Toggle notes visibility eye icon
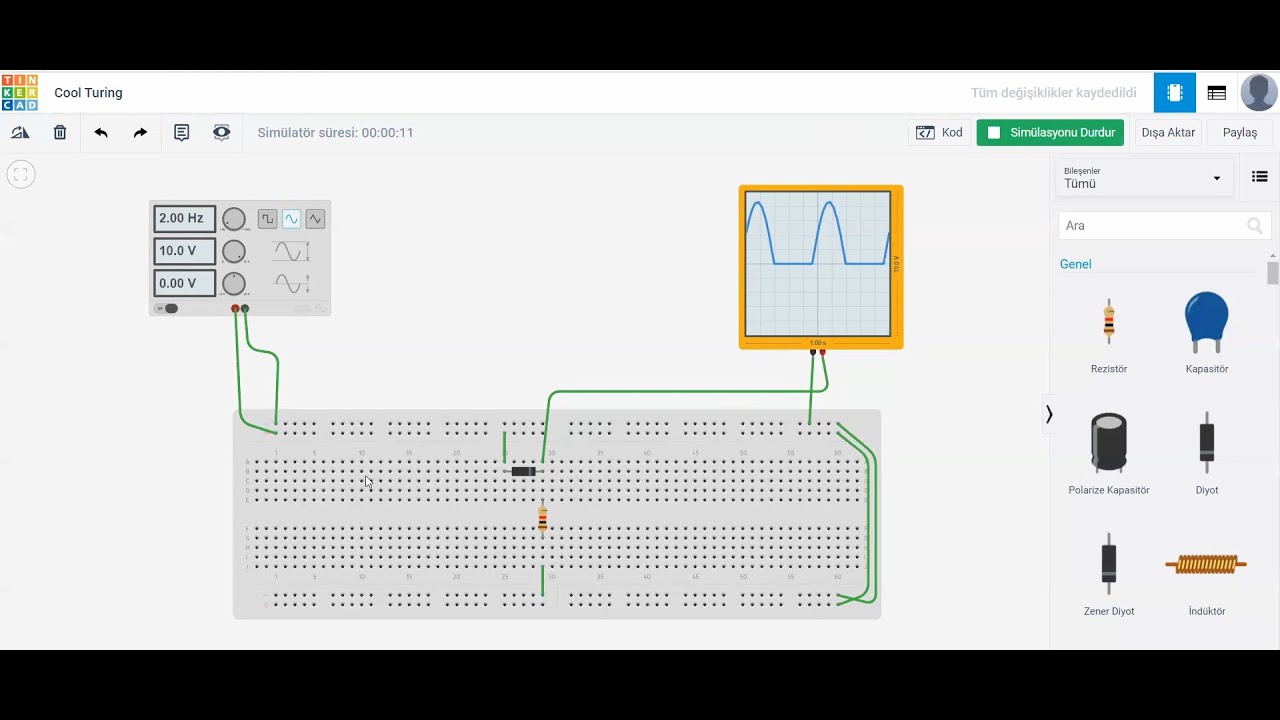The image size is (1280, 720). pos(221,132)
